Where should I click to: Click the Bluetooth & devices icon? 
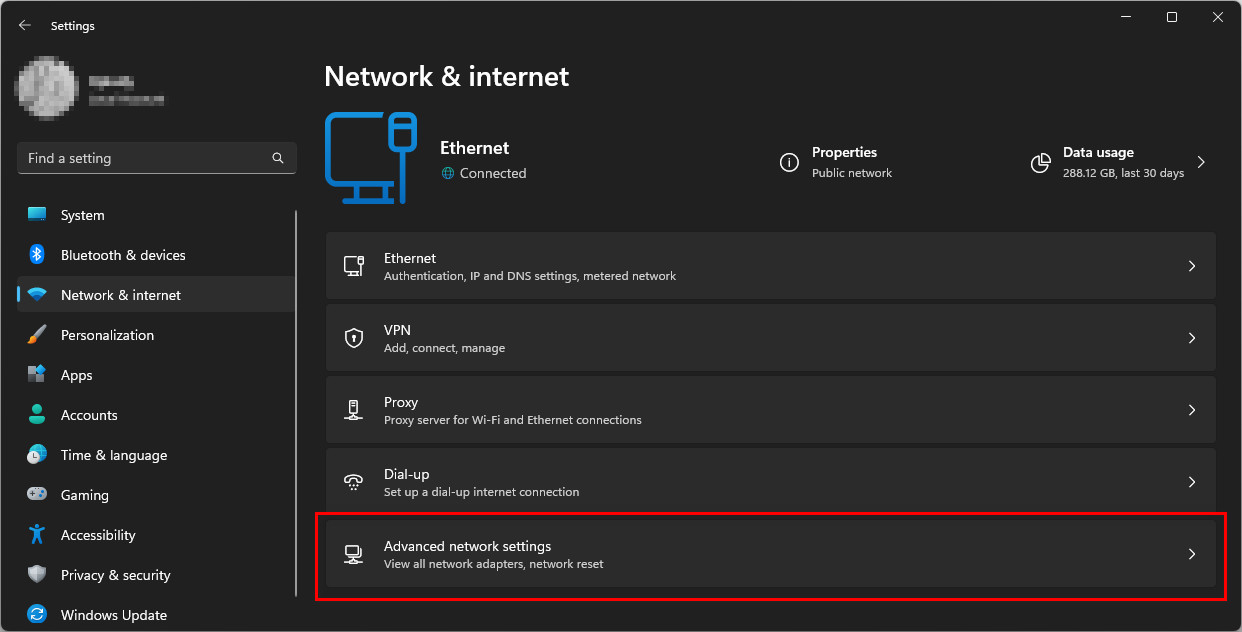pyautogui.click(x=37, y=255)
